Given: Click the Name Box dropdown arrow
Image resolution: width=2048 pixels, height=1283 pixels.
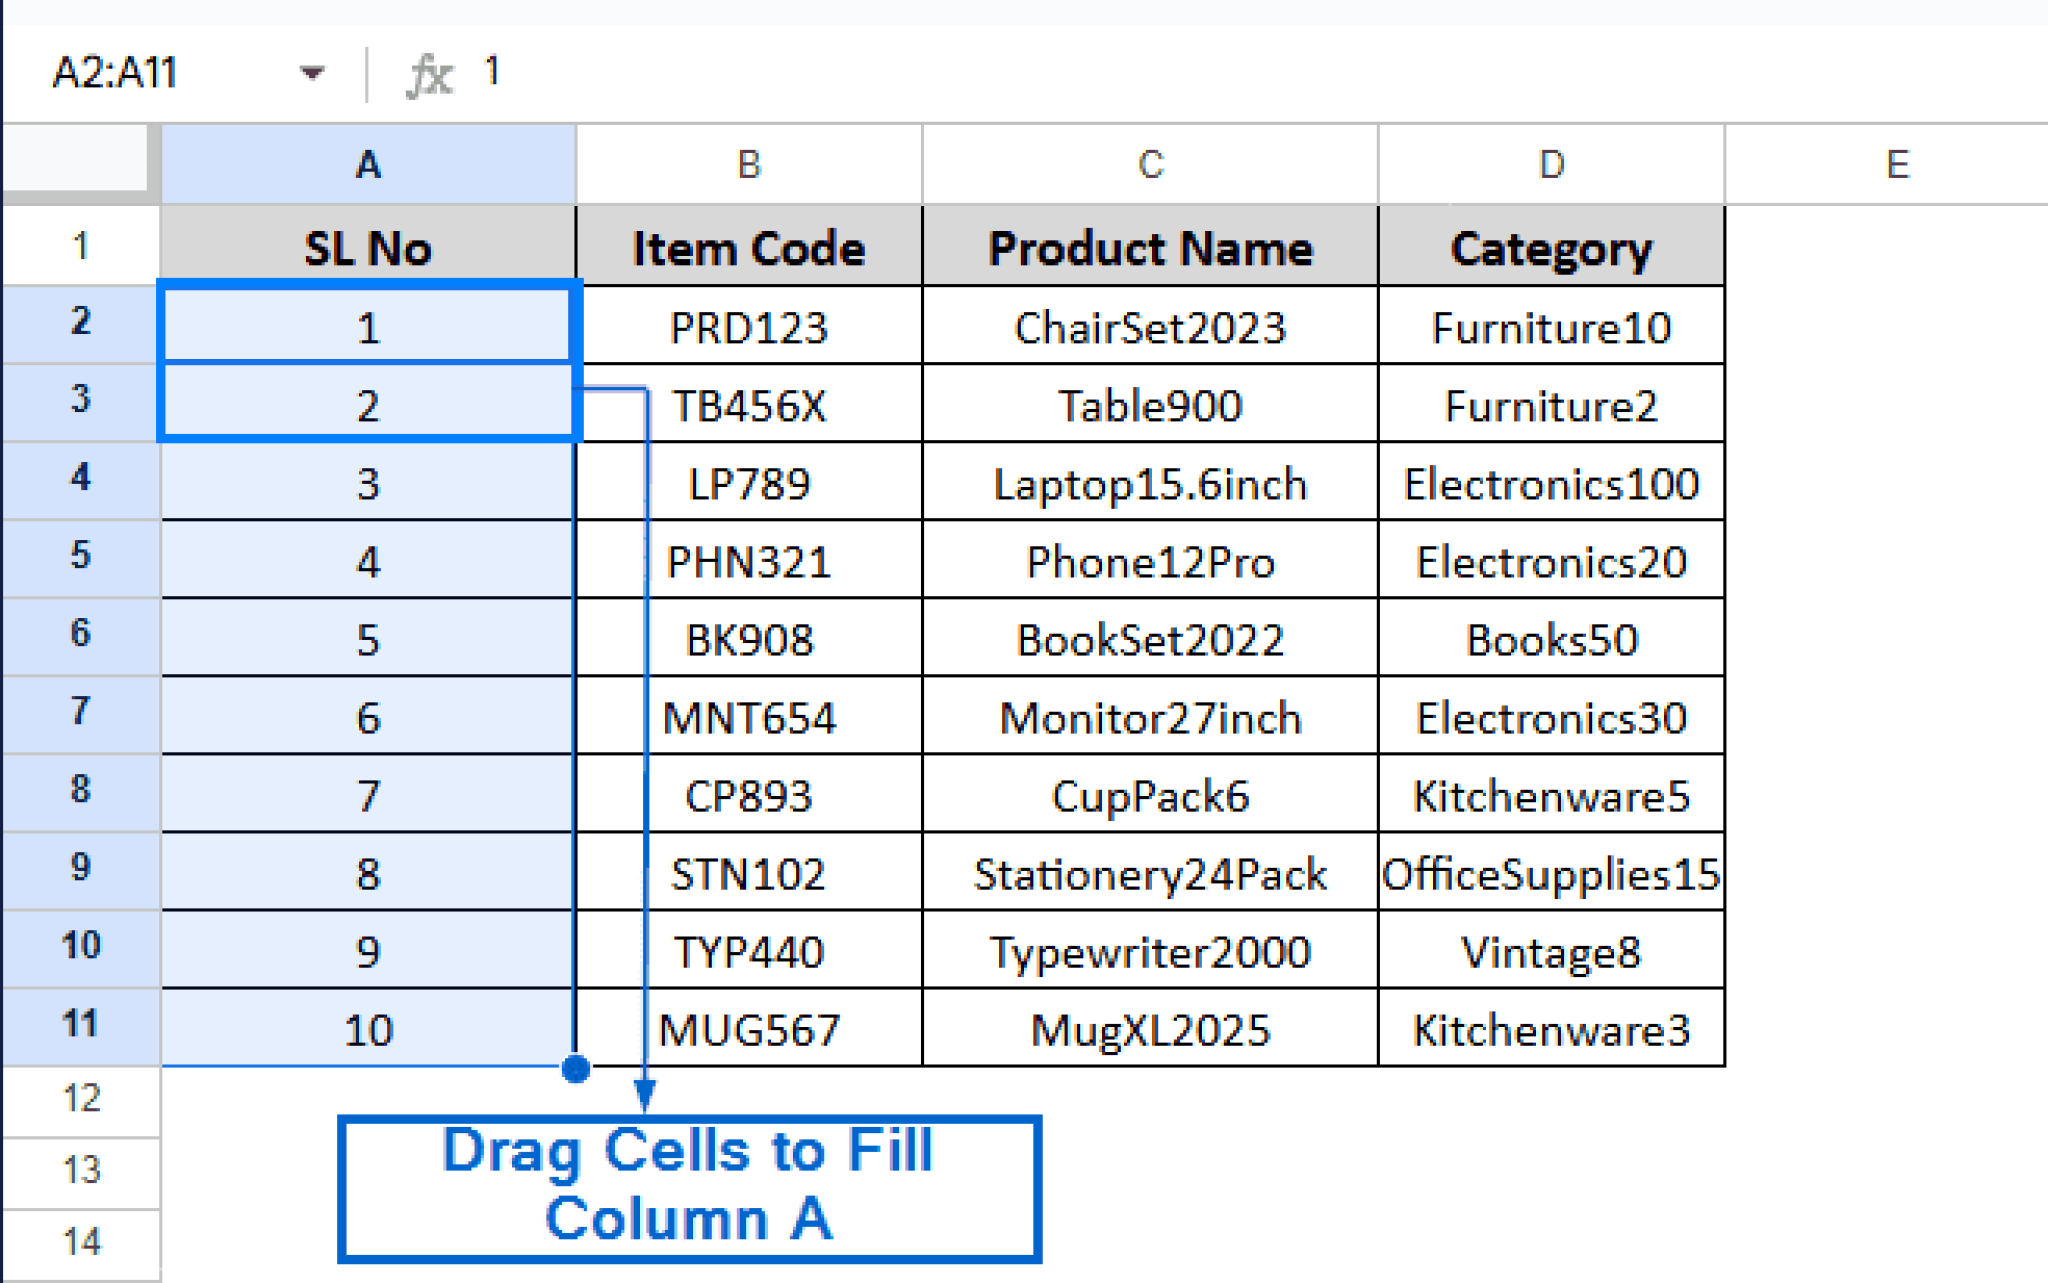Looking at the screenshot, I should (x=313, y=71).
